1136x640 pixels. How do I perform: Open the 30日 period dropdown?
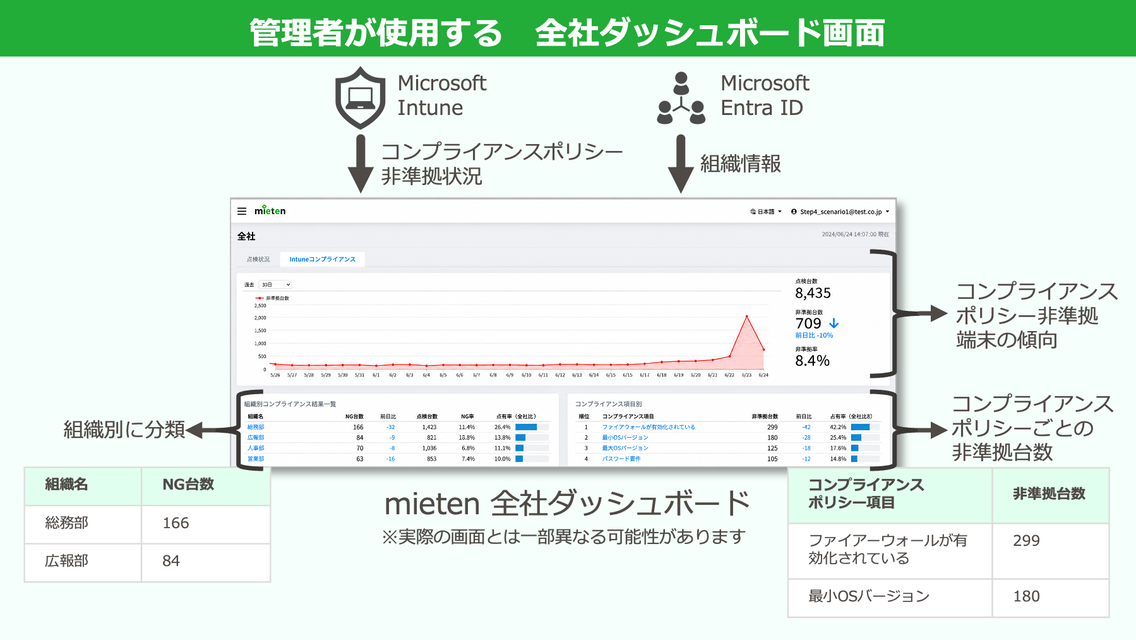[275, 285]
